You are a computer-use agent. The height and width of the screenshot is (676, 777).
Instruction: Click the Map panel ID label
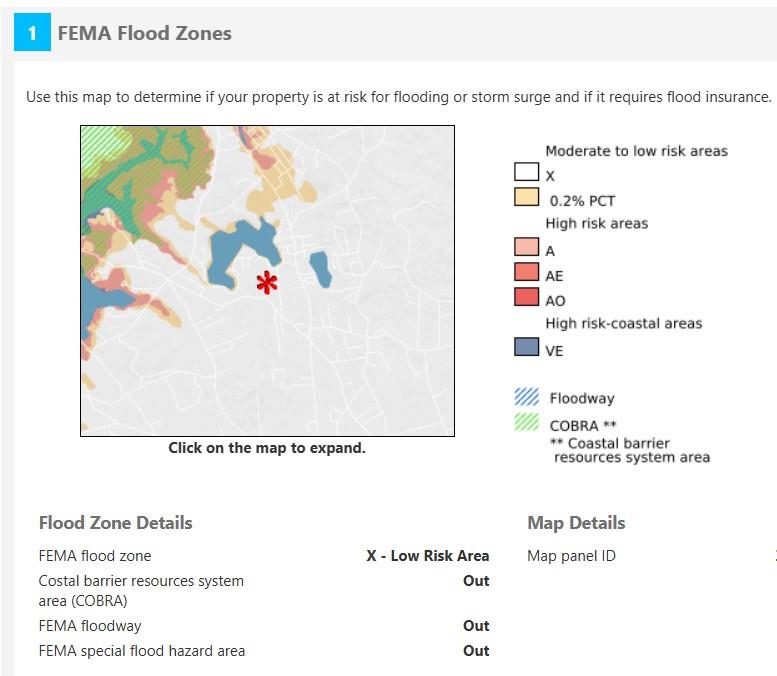[x=571, y=556]
